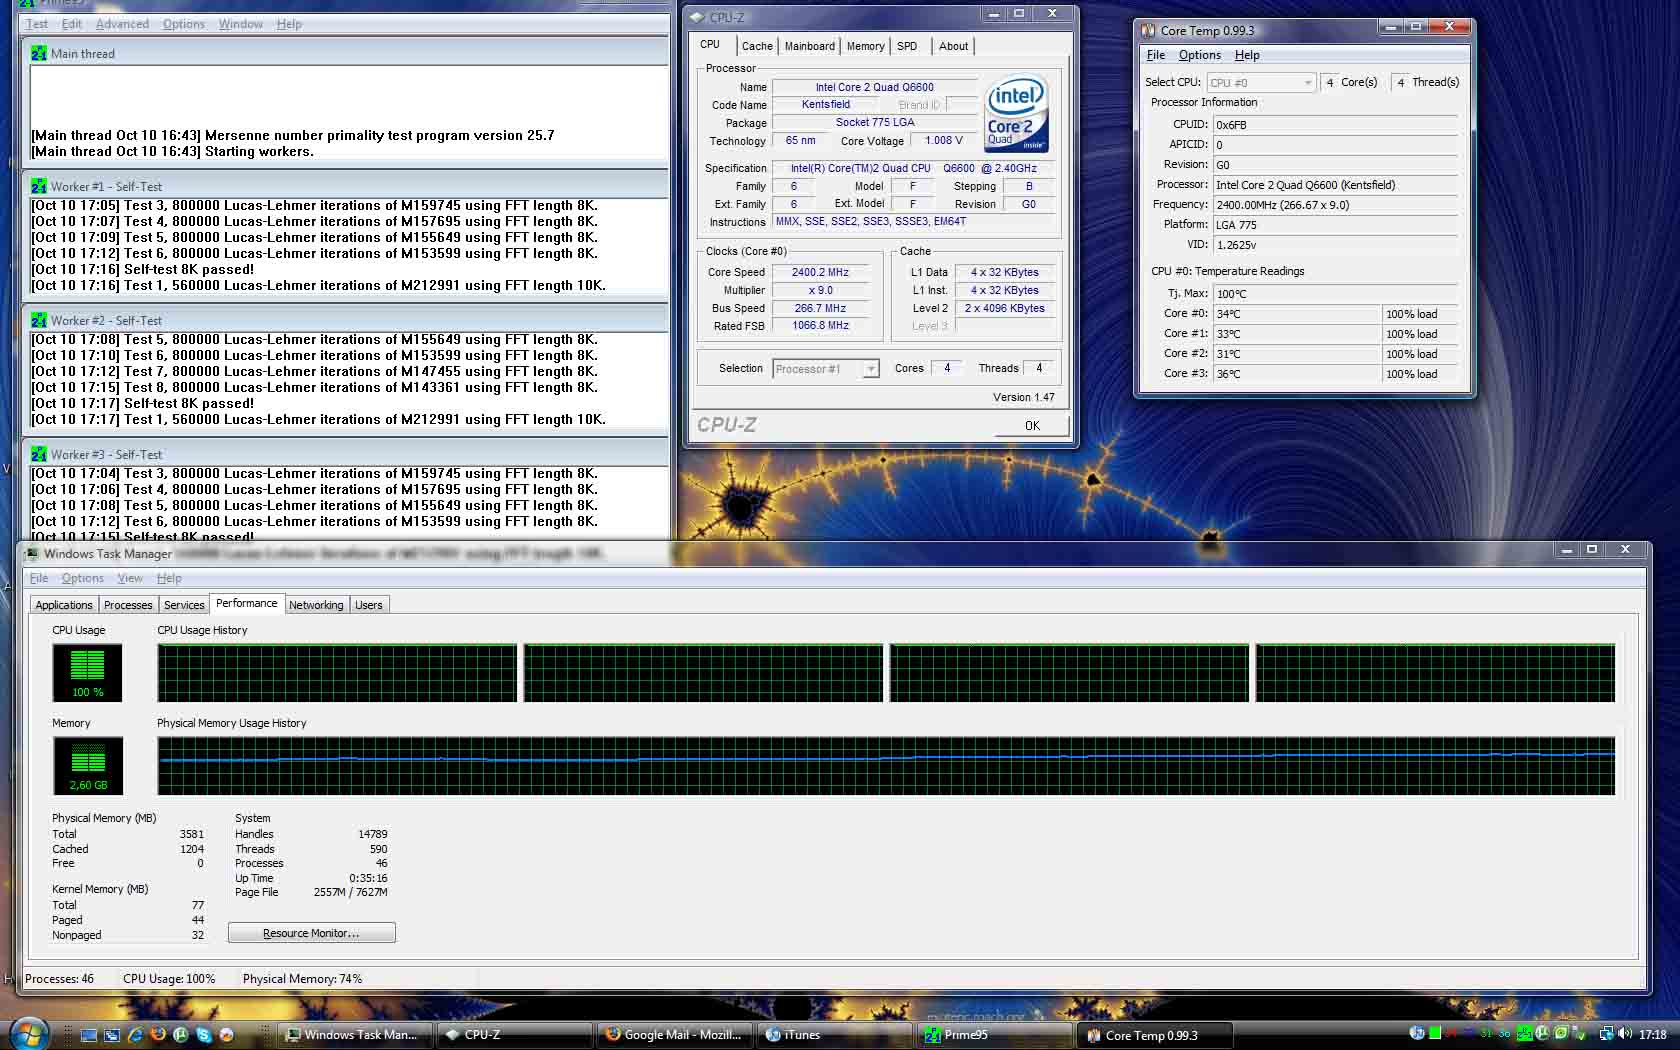The image size is (1680, 1050).
Task: Click the Core Temp title bar icon
Action: click(1149, 31)
